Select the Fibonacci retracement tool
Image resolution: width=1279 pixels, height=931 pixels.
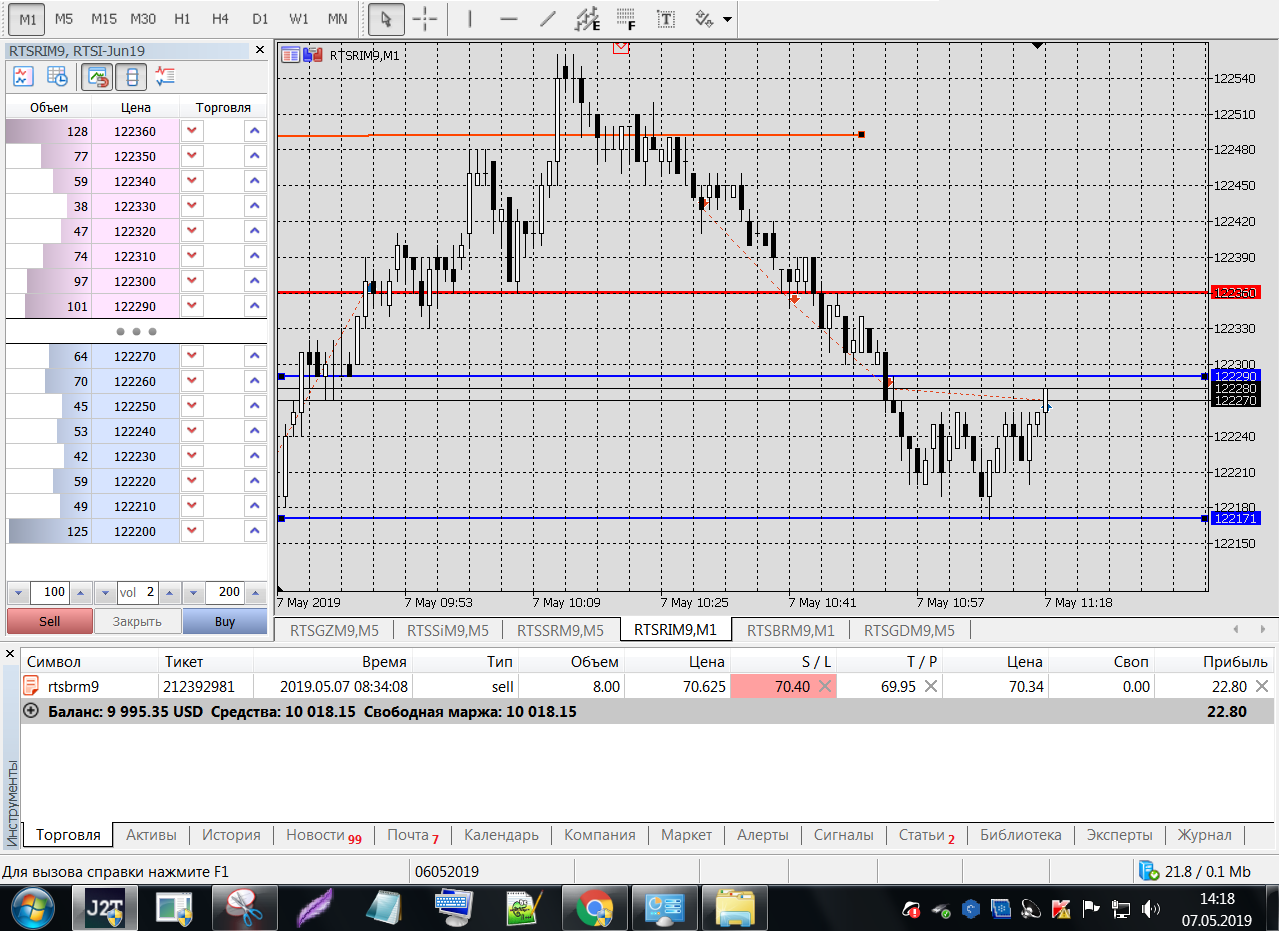tap(626, 19)
